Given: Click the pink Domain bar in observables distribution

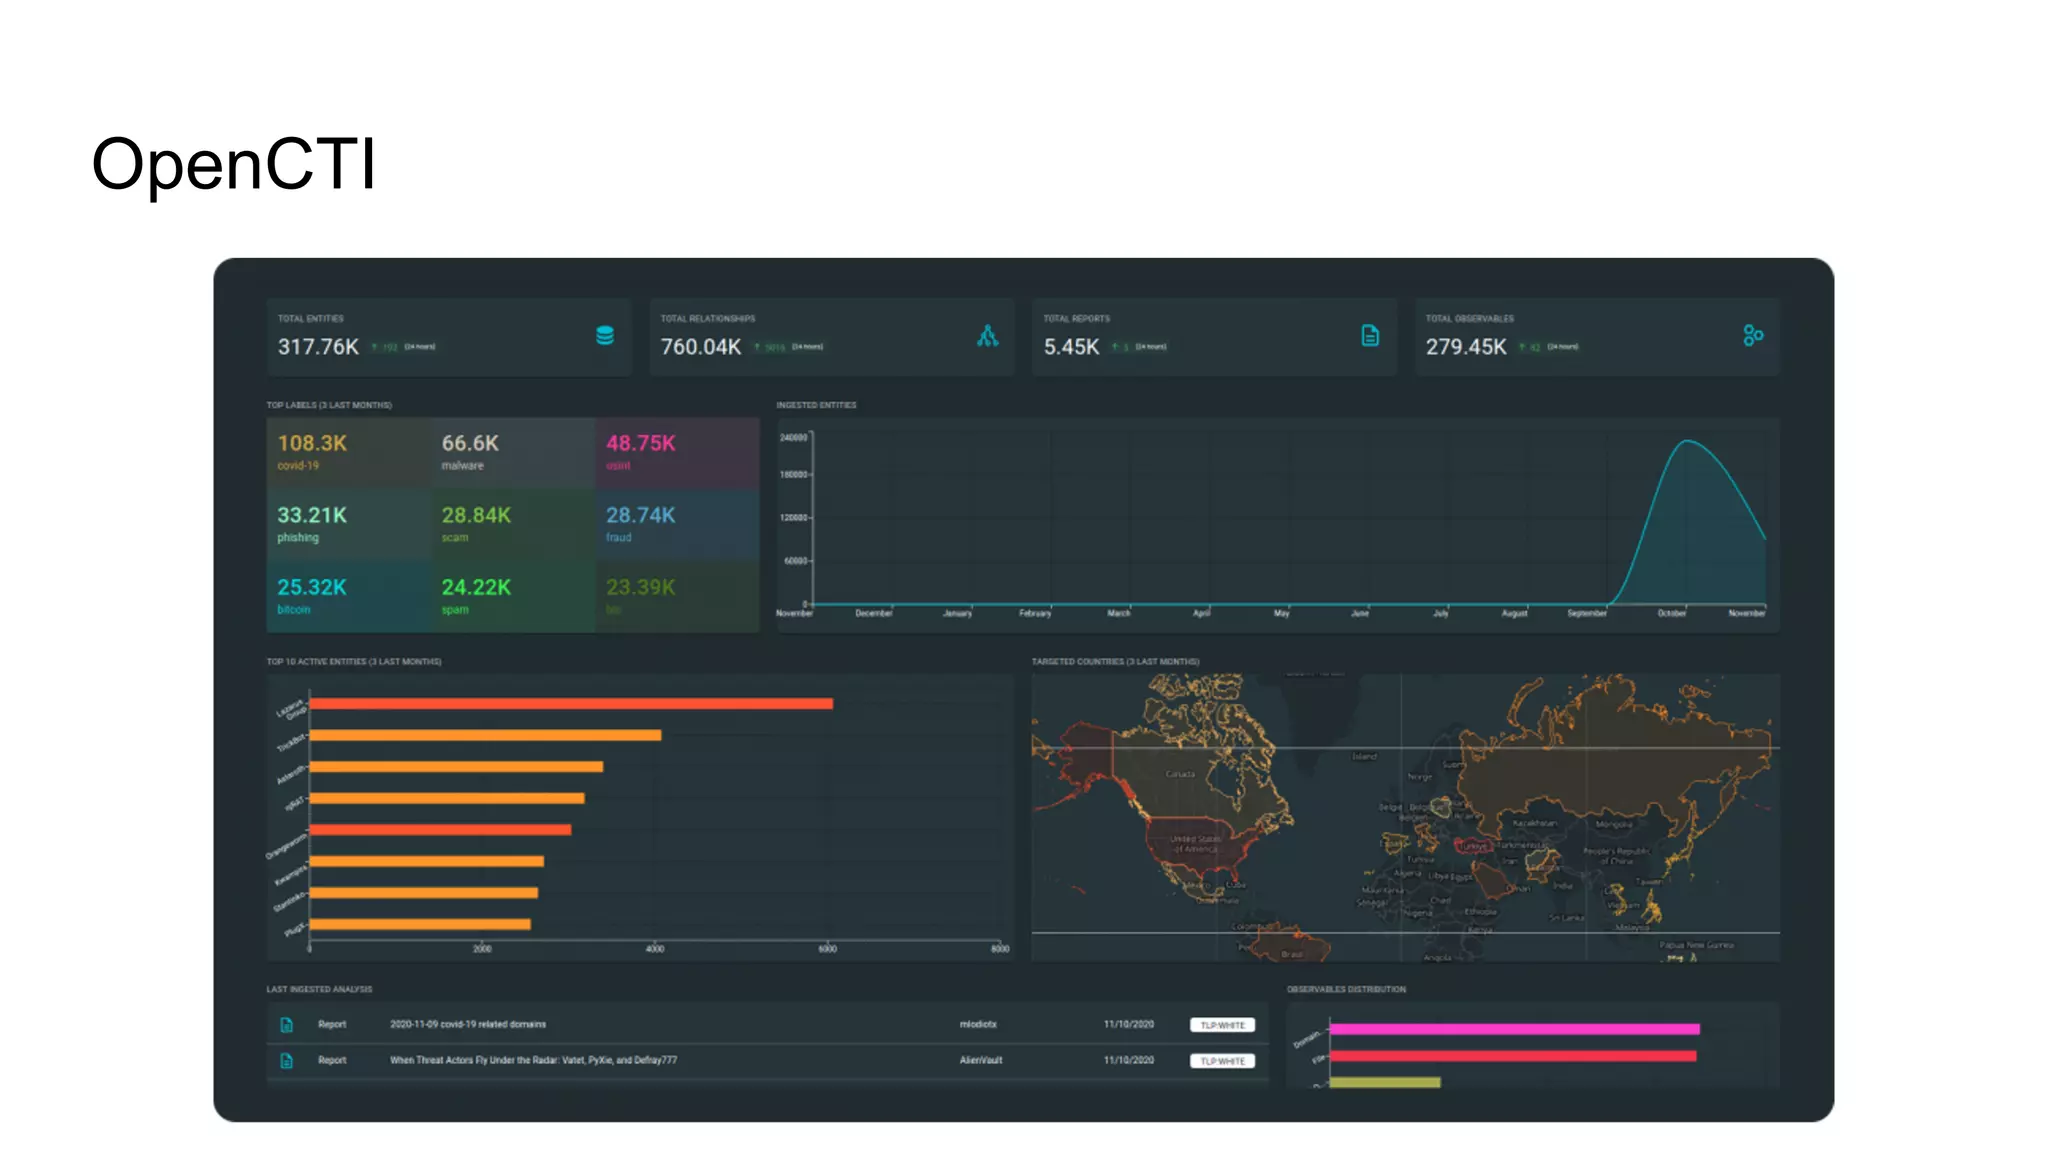Looking at the screenshot, I should pyautogui.click(x=1513, y=1029).
